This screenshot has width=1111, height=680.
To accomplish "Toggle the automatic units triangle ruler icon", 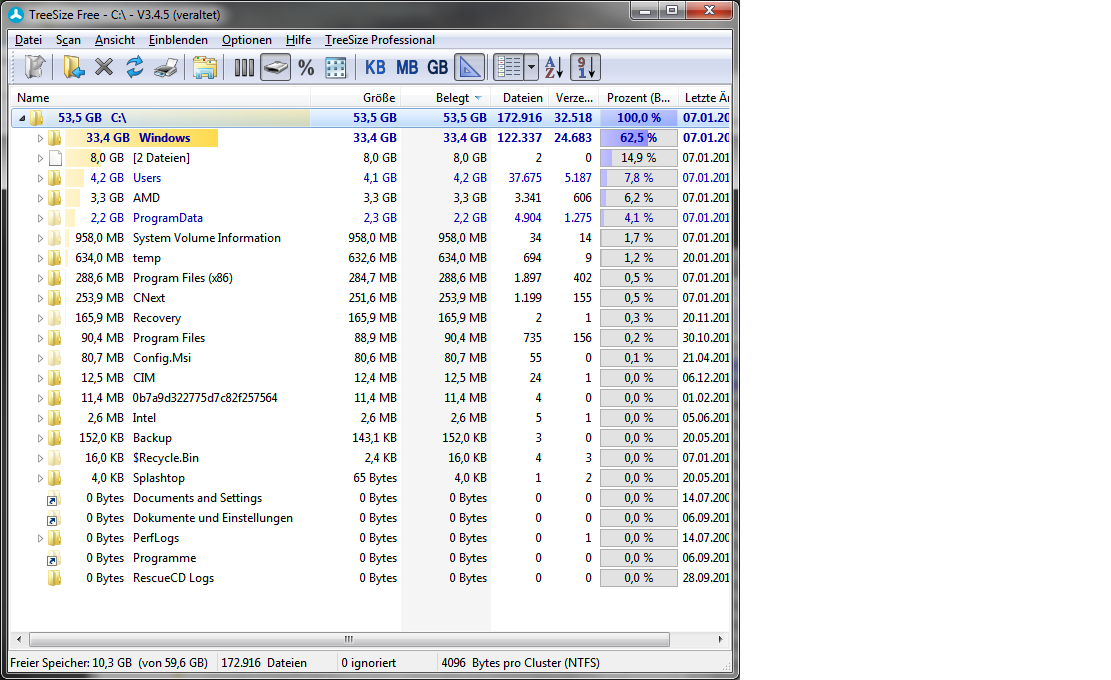I will click(469, 67).
